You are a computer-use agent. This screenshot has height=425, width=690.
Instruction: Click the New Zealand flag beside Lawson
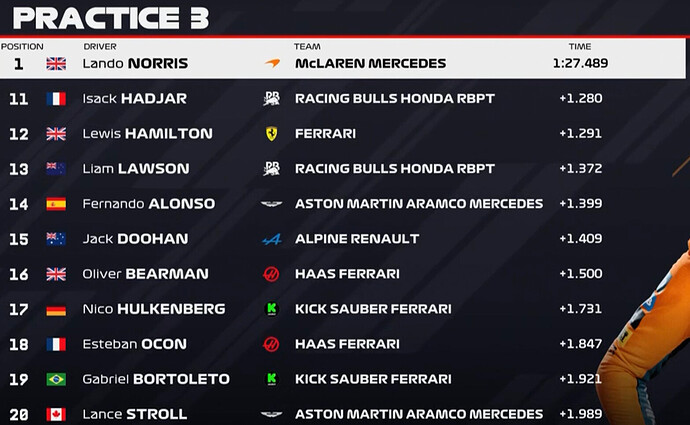56,169
